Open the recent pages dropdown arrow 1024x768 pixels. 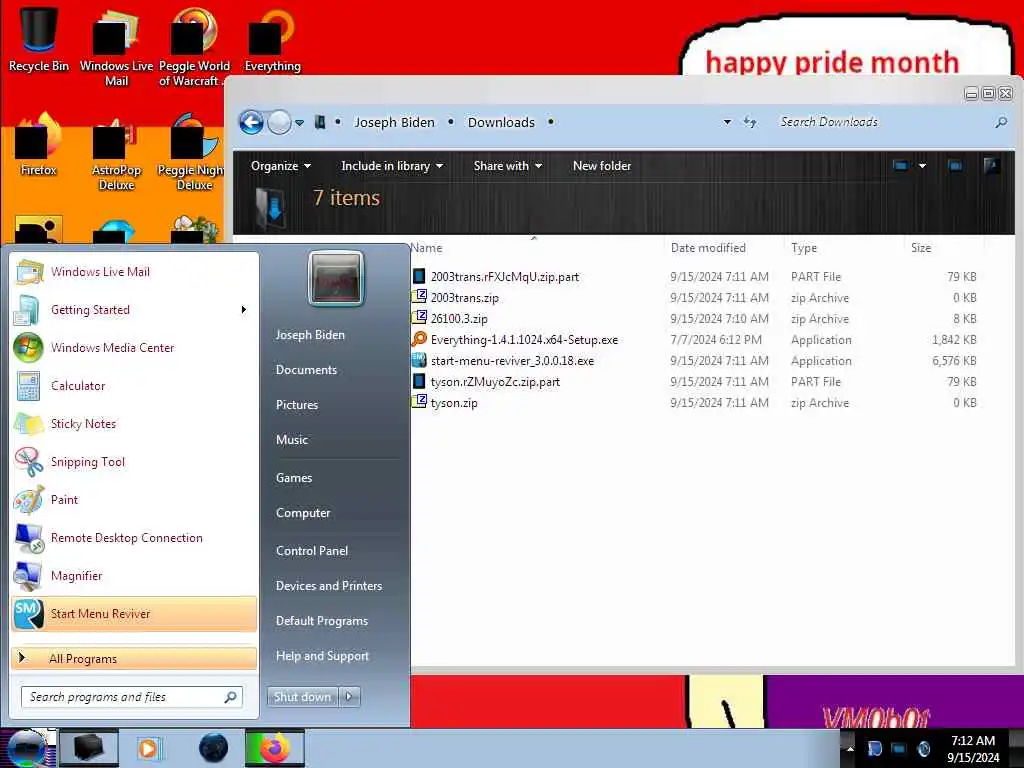point(299,122)
